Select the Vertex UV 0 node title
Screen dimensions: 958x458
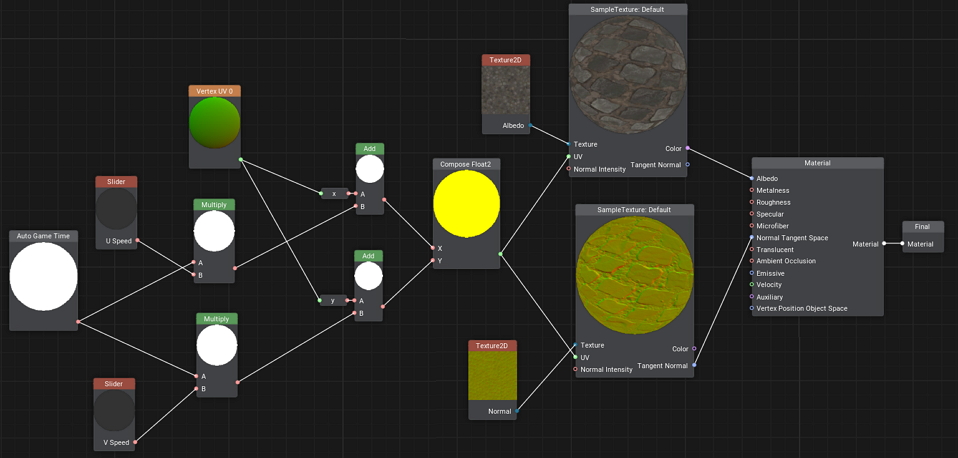point(214,91)
